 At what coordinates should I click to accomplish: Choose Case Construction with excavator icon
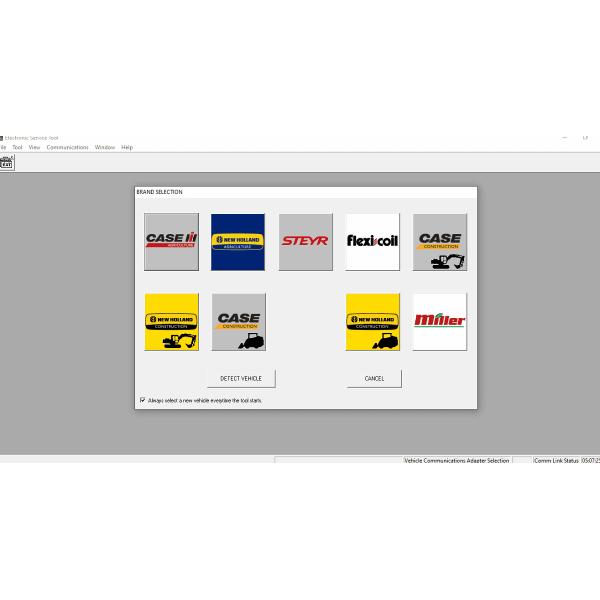point(439,241)
